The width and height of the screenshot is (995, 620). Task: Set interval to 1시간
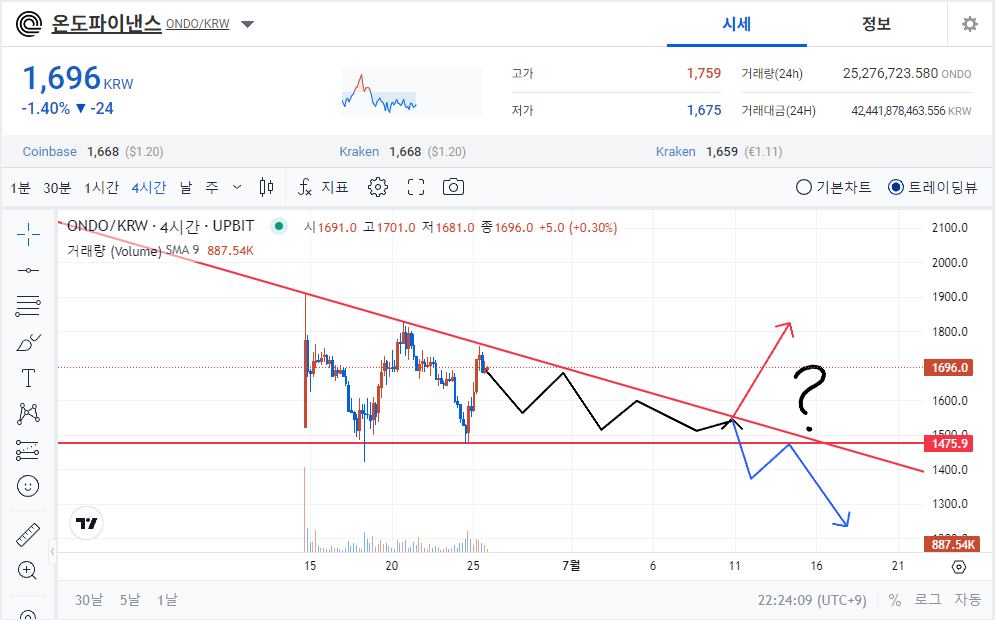point(102,188)
